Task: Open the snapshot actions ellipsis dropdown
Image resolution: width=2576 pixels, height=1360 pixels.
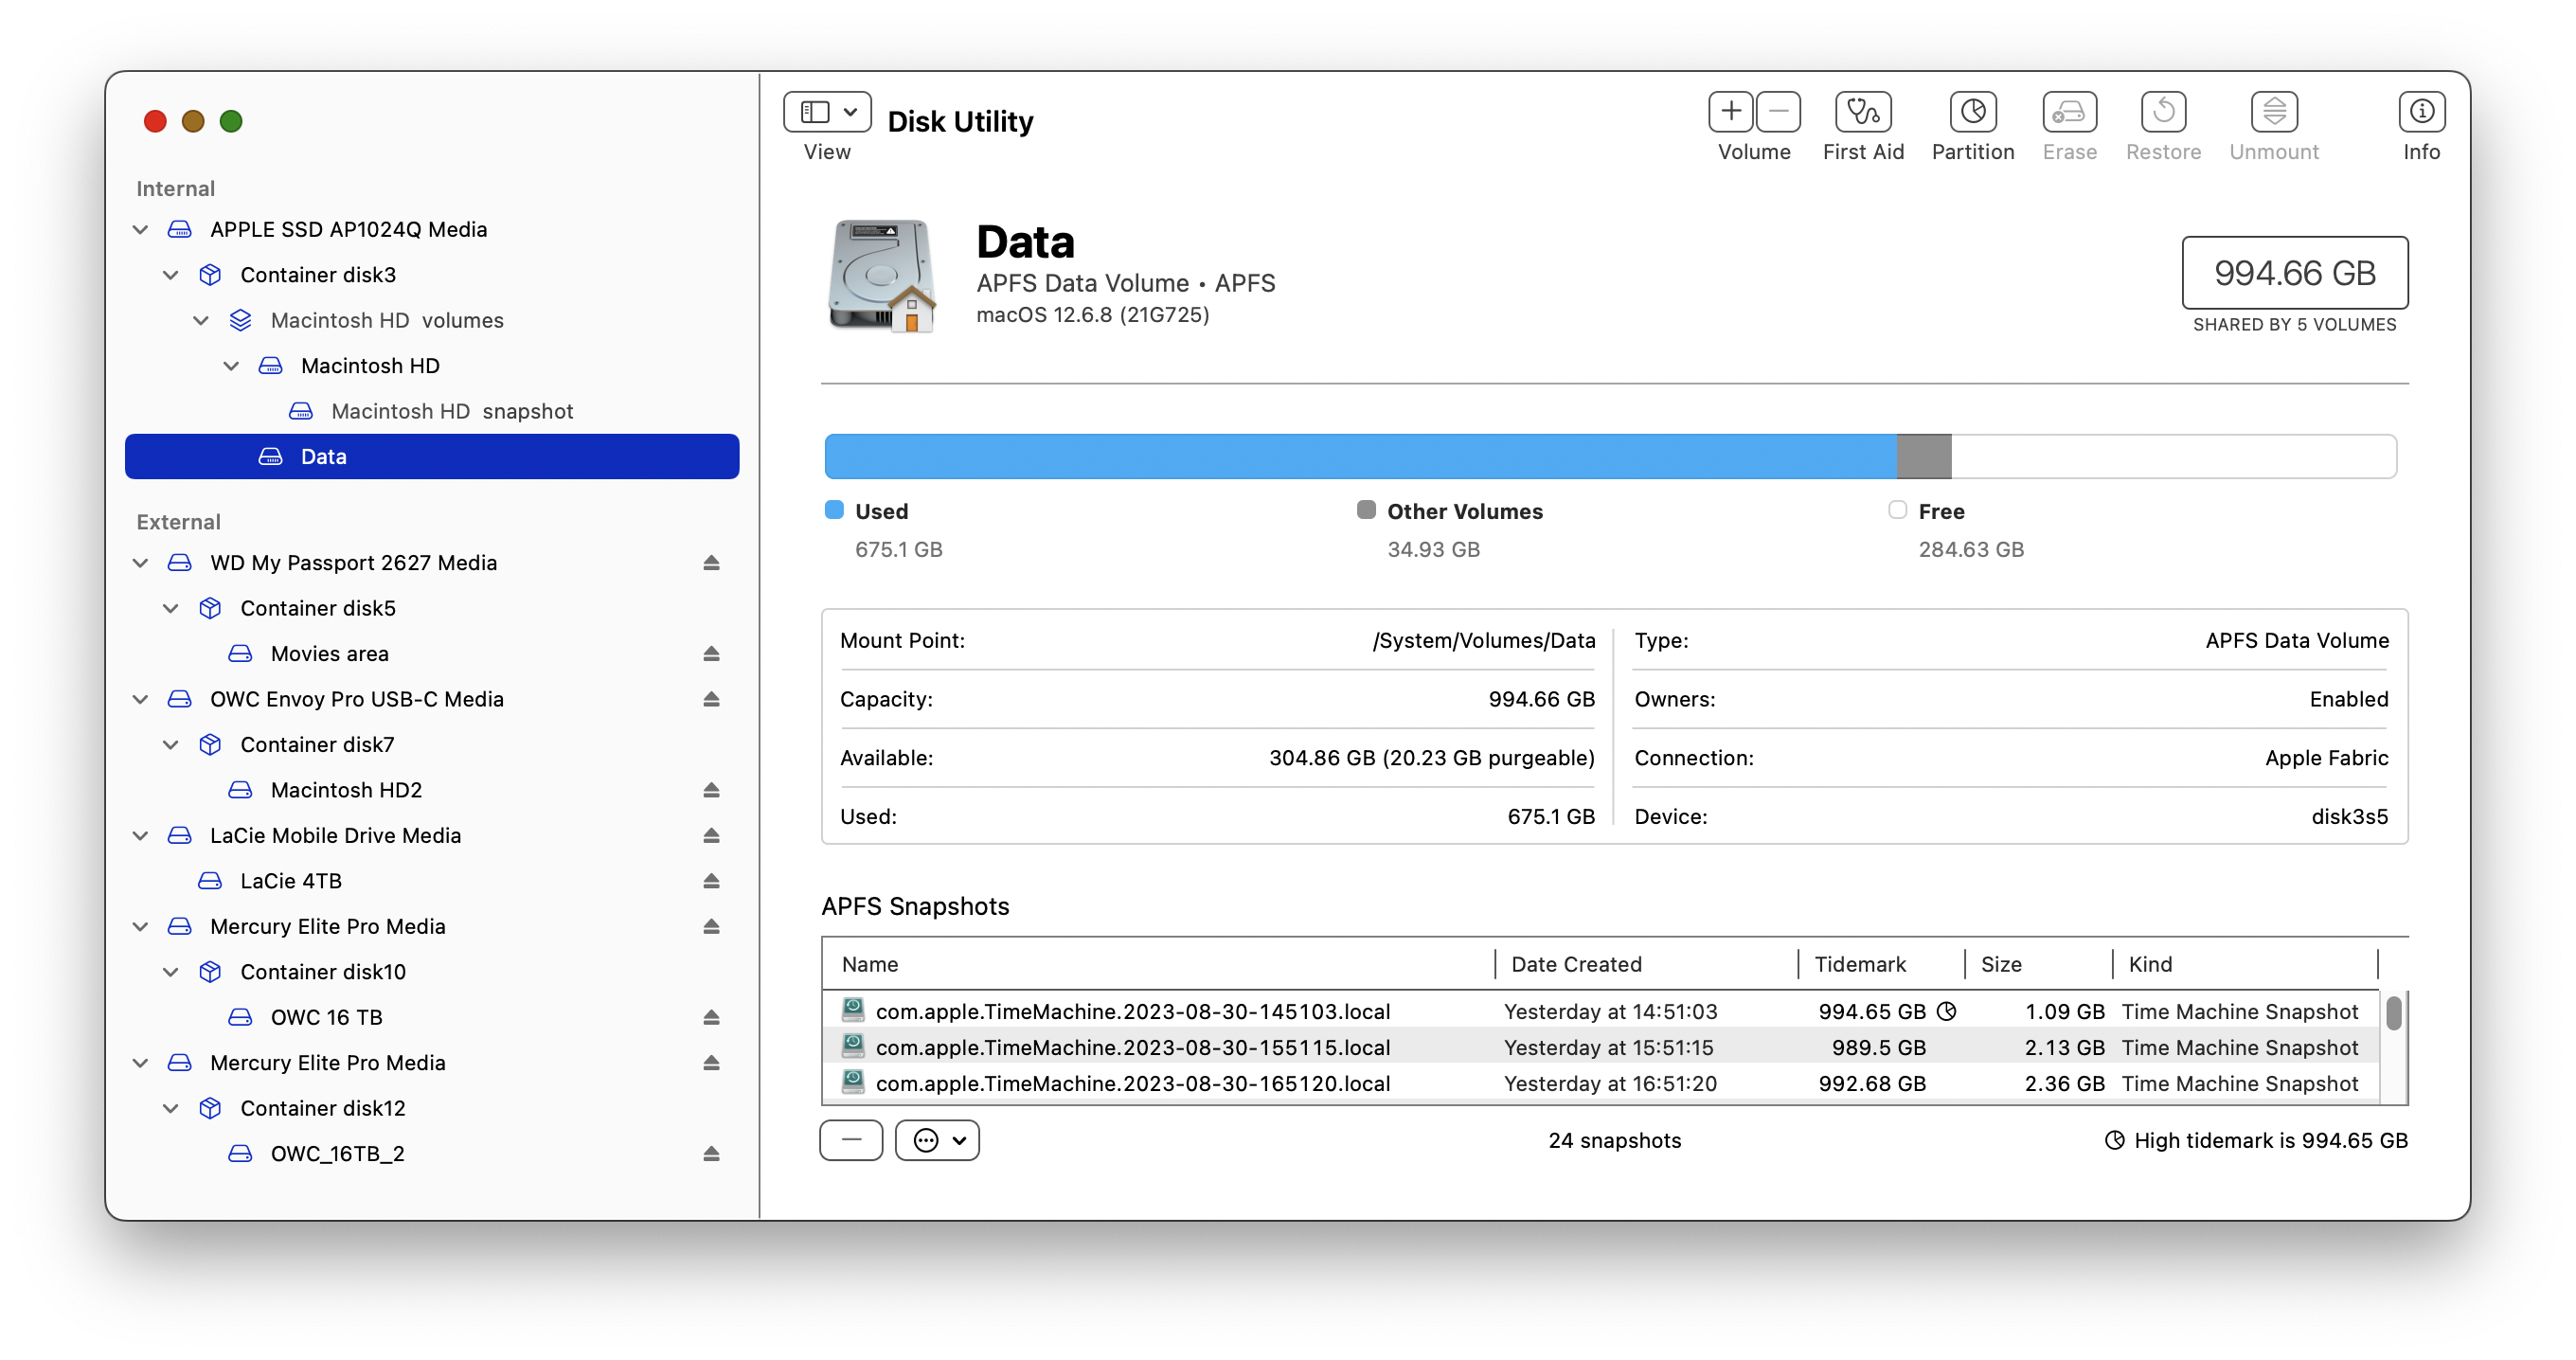Action: (937, 1140)
